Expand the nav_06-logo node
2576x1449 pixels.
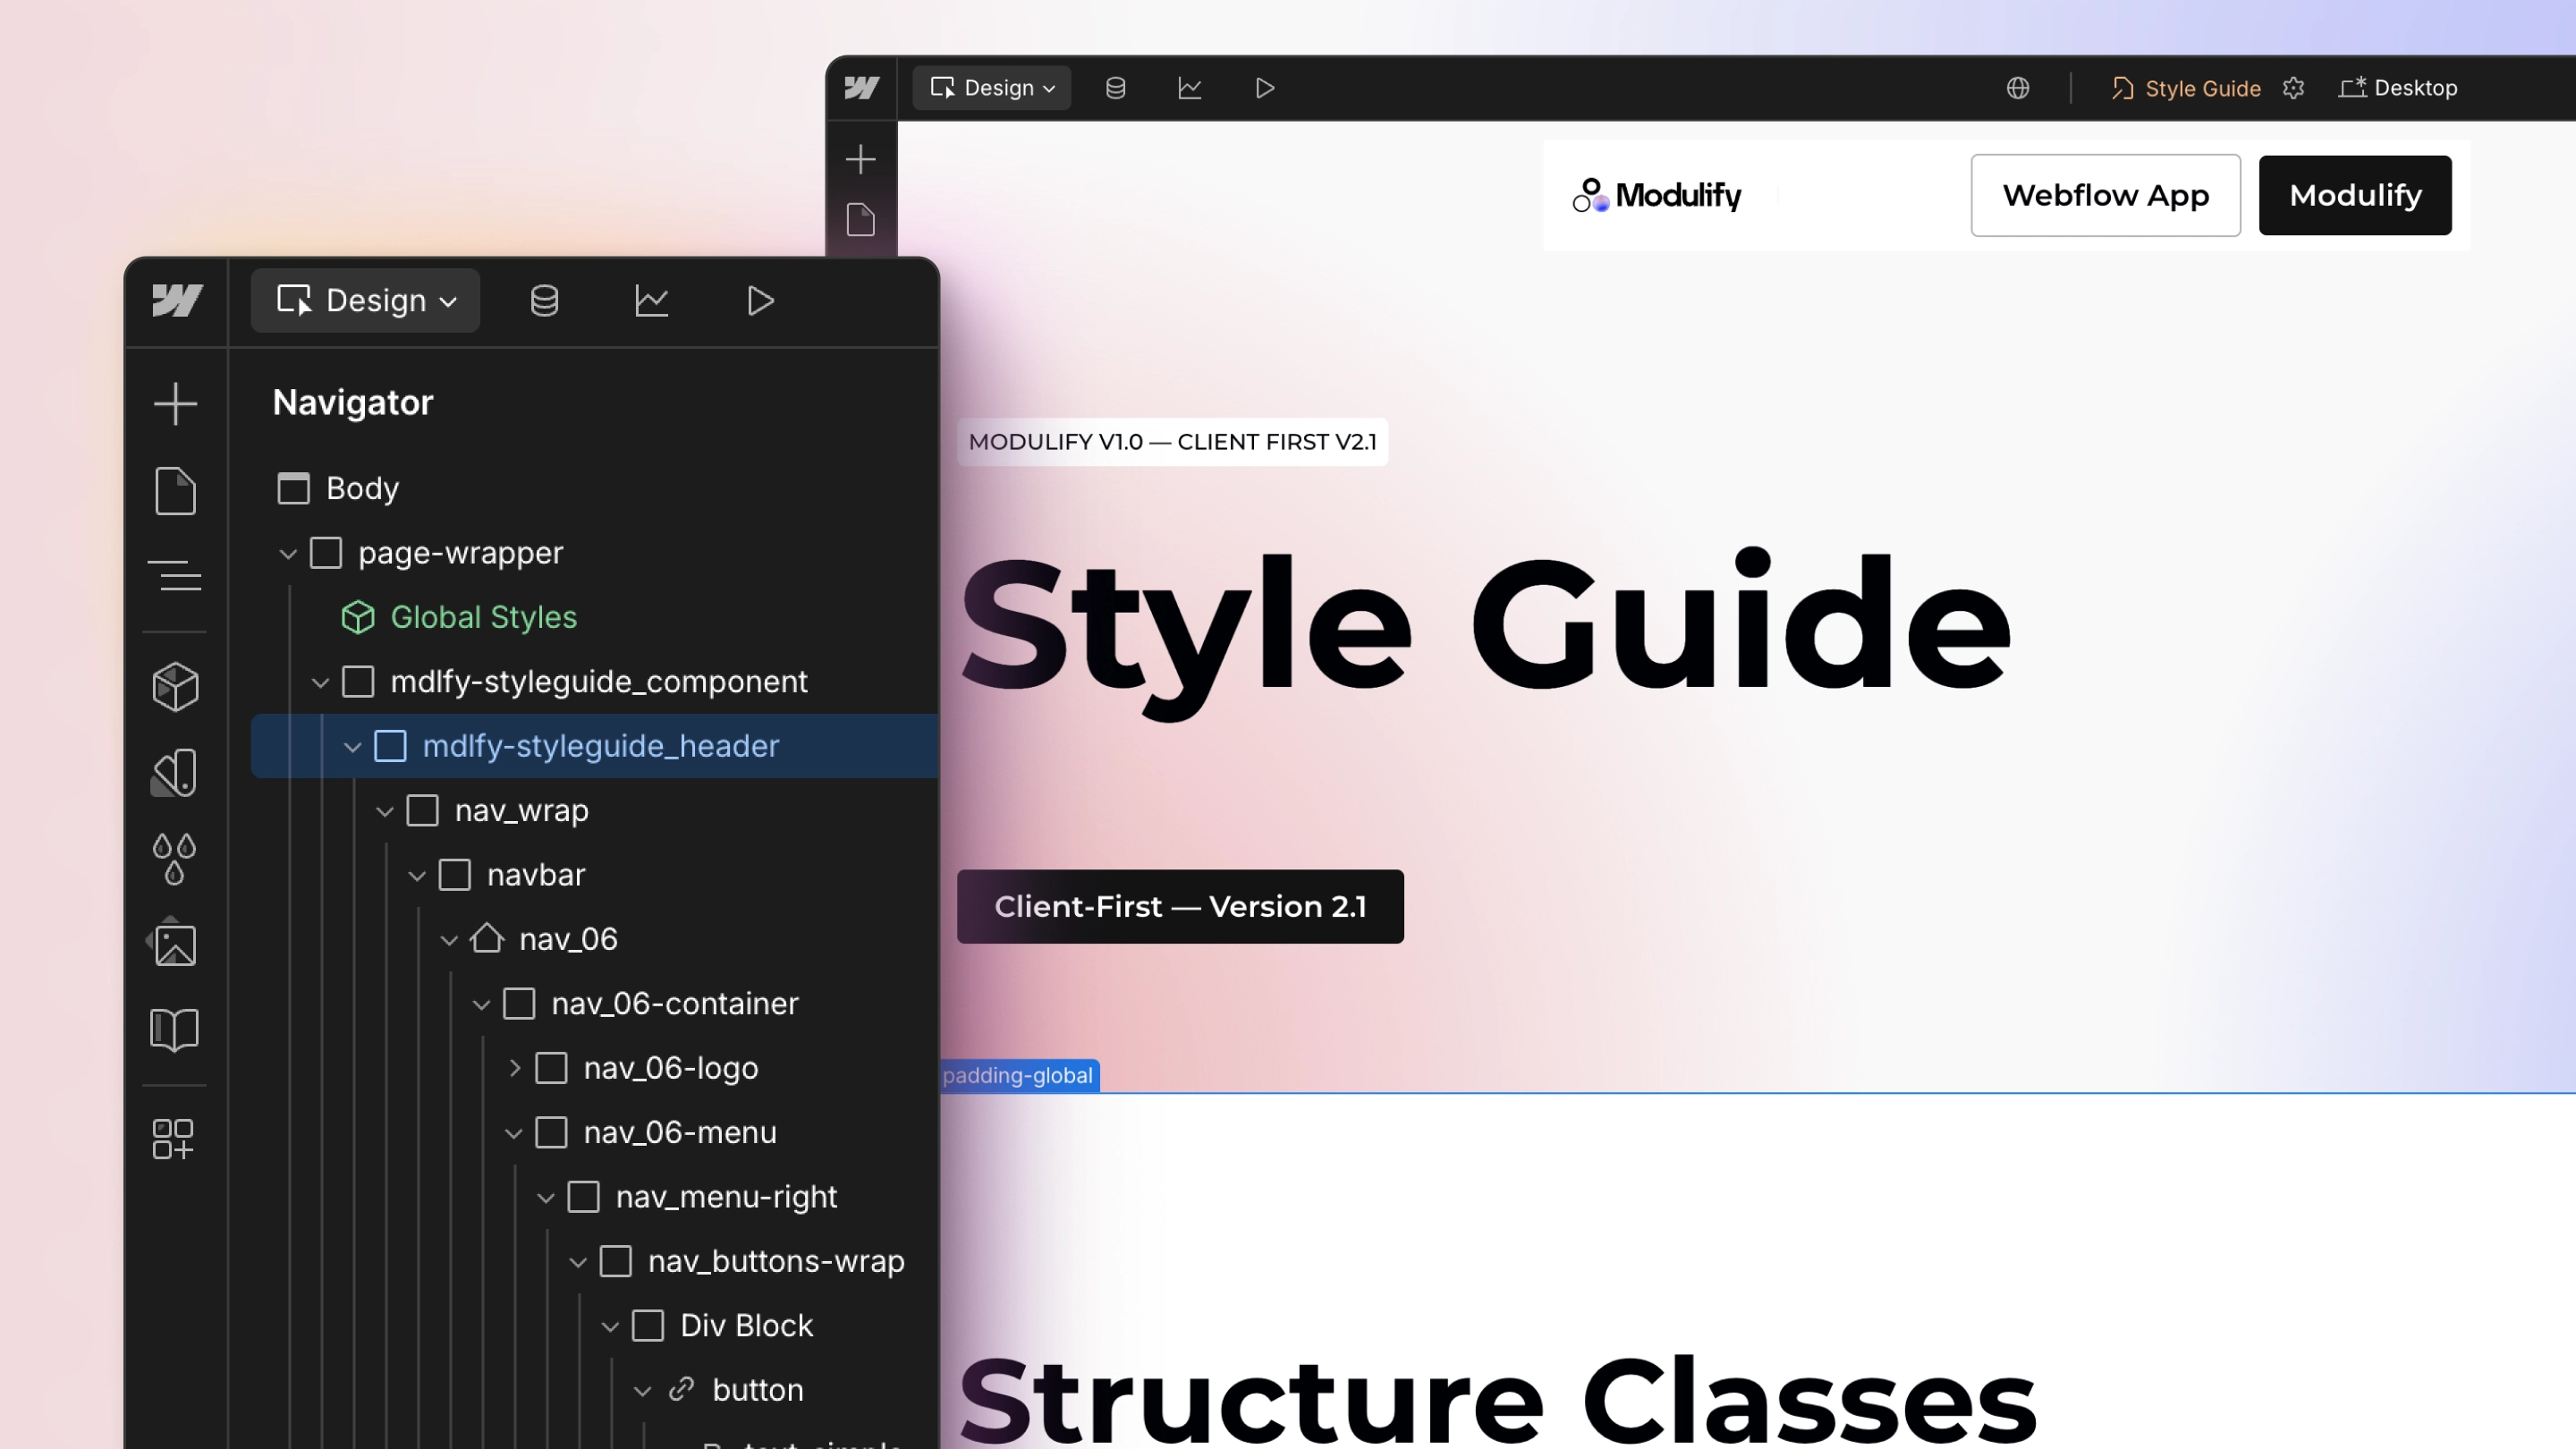coord(514,1068)
